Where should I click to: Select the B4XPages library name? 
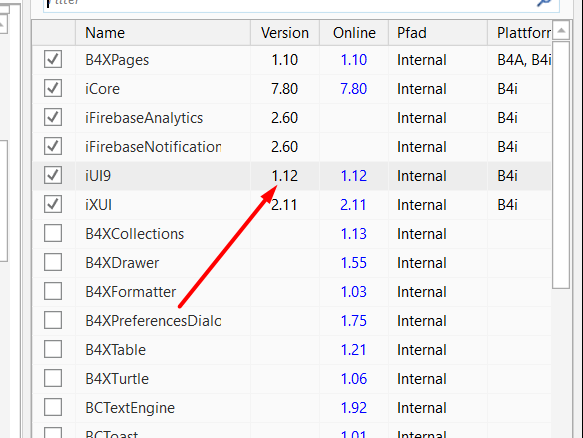pos(117,60)
